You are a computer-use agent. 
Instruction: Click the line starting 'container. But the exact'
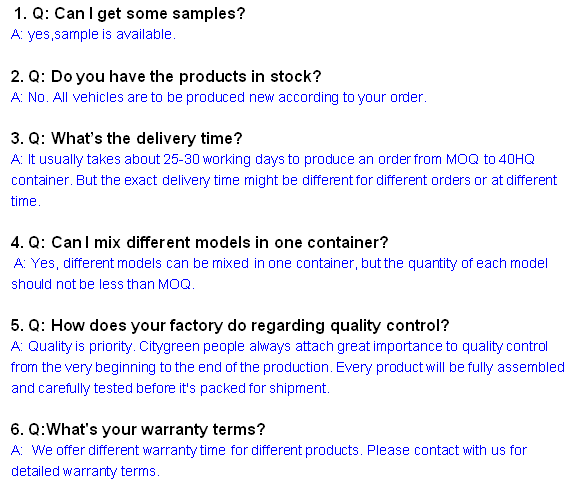pos(284,181)
